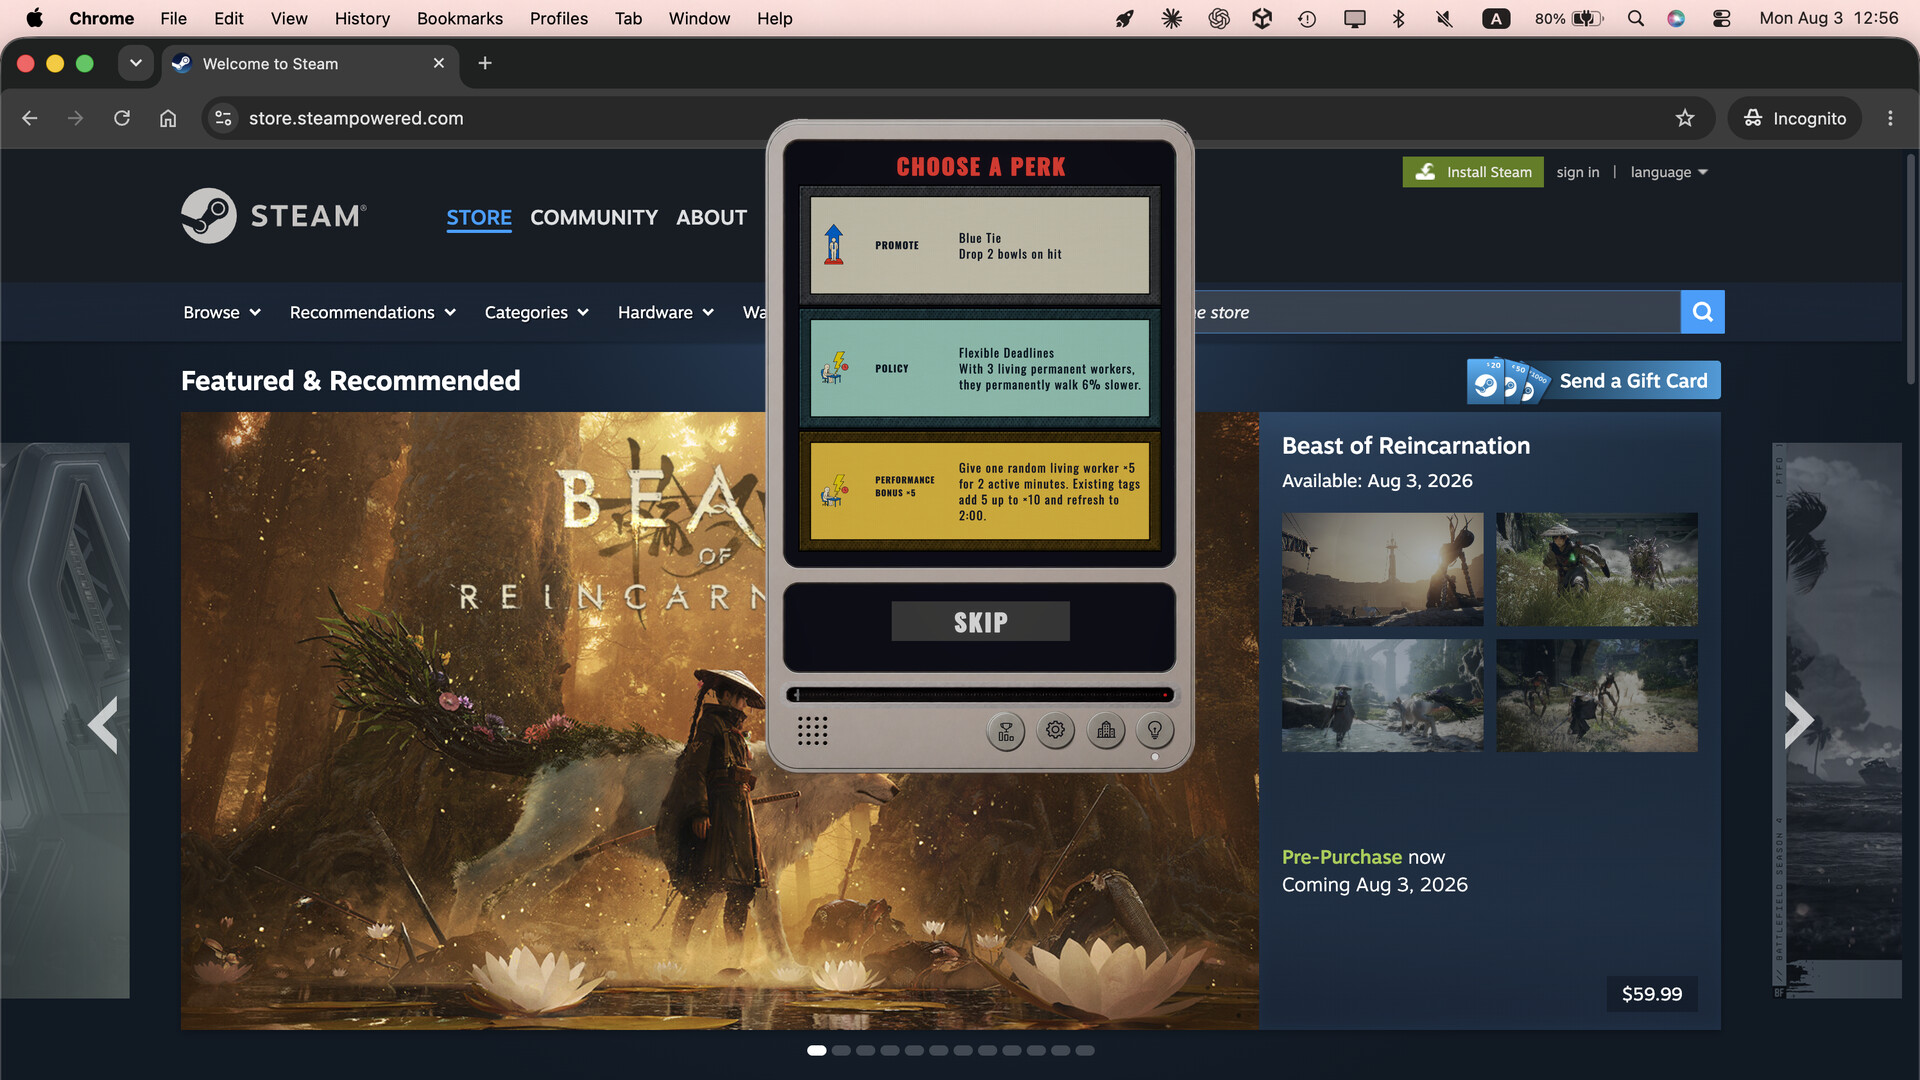The height and width of the screenshot is (1080, 1920).
Task: Open the top-left Beast of Reincarnation screenshot
Action: coord(1383,570)
